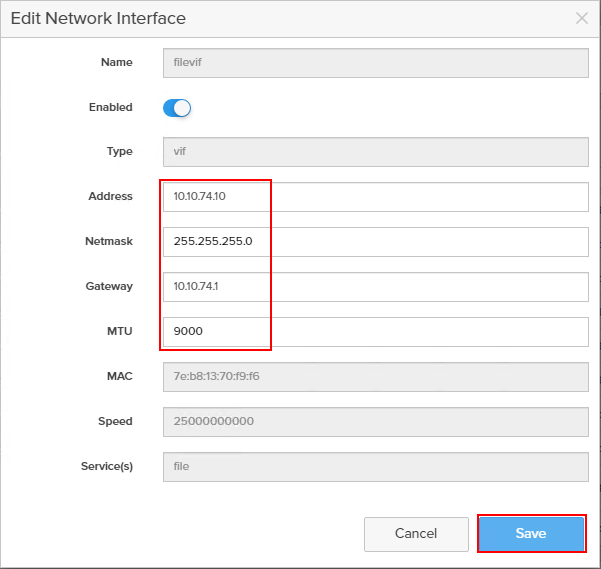Viewport: 601px width, 569px height.
Task: Close the Edit Network Interface dialog
Action: (582, 18)
